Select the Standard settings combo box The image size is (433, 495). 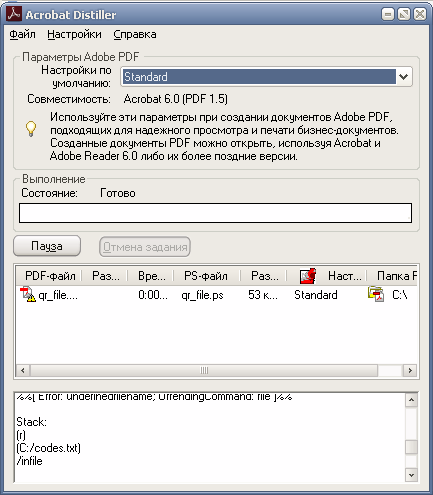click(266, 77)
